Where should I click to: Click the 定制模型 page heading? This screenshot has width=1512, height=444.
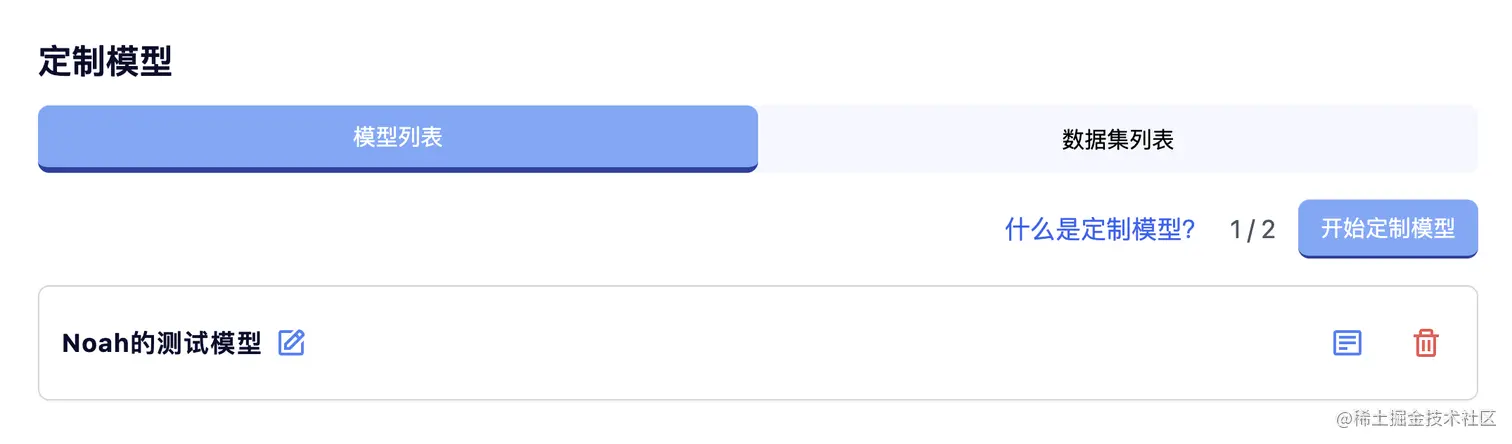[105, 62]
